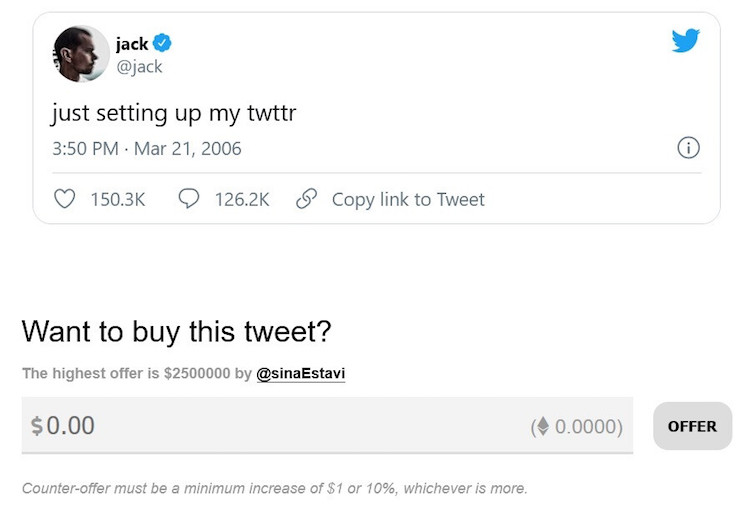Open jack's profile picture
This screenshot has height=526, width=750.
point(81,54)
